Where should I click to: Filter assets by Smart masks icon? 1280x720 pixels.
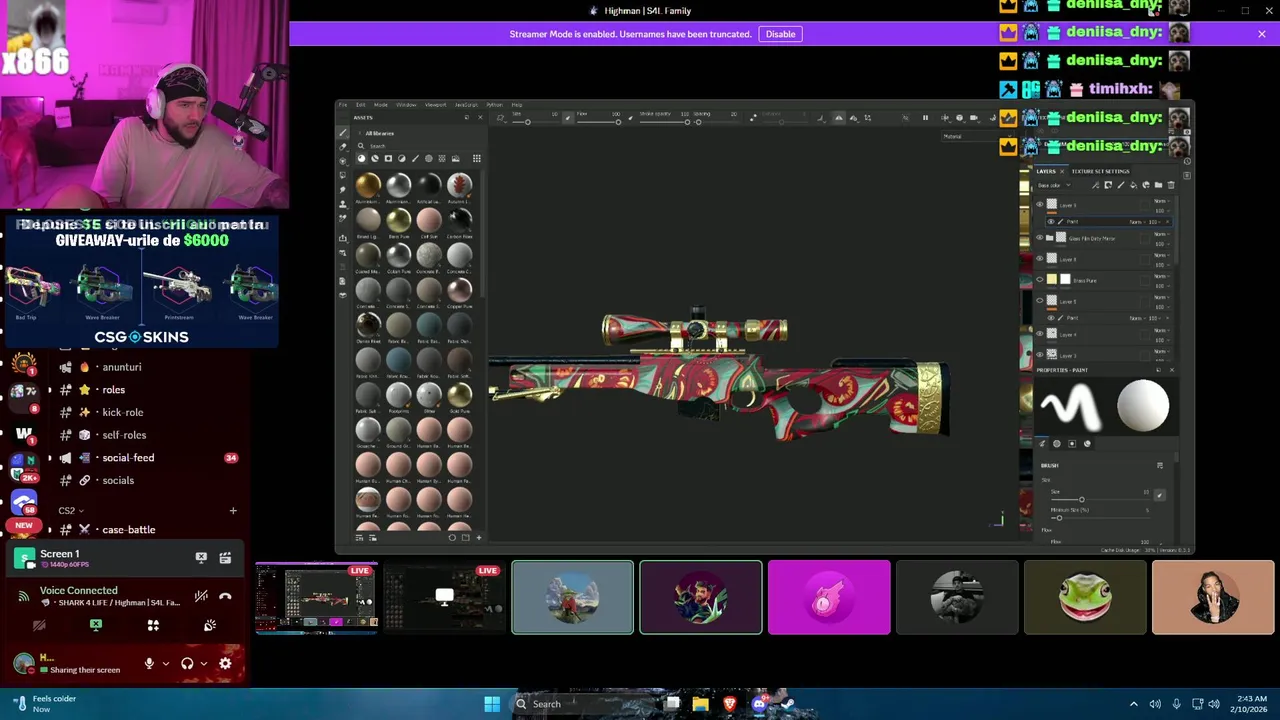click(388, 158)
